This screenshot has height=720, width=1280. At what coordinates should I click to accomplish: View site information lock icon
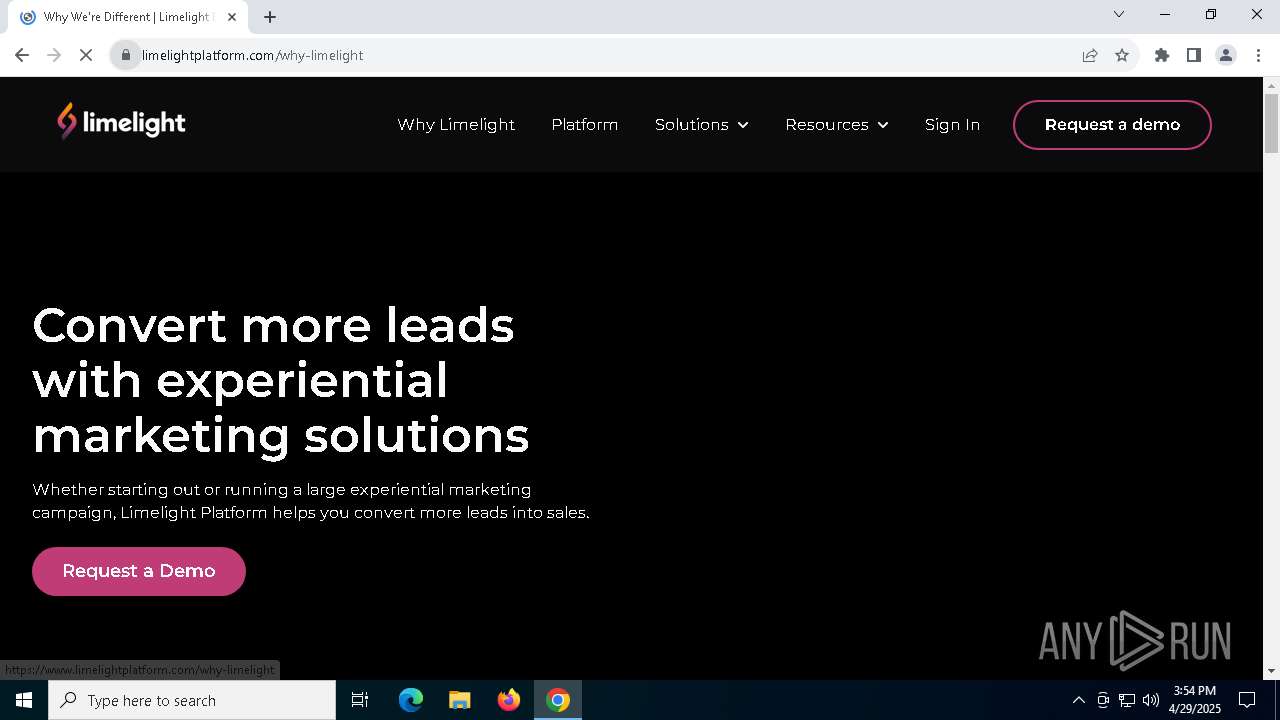(x=126, y=55)
